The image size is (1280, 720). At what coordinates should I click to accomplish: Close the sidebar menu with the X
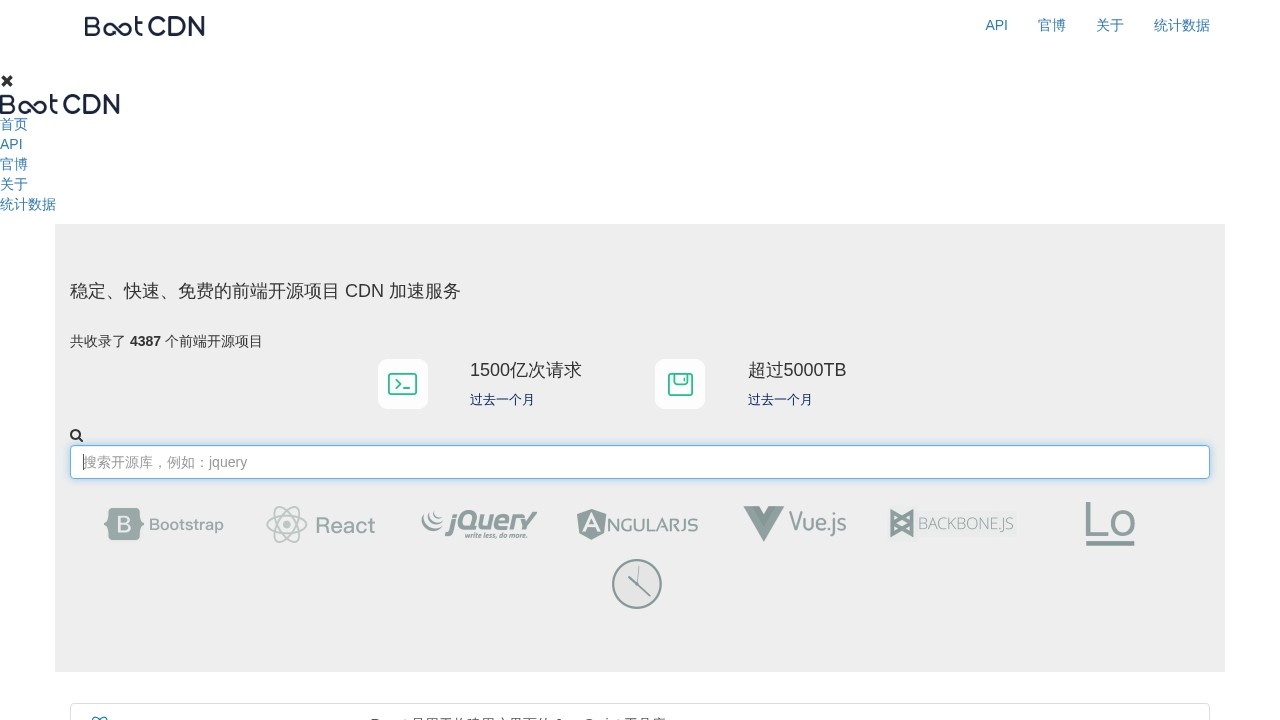tap(7, 81)
